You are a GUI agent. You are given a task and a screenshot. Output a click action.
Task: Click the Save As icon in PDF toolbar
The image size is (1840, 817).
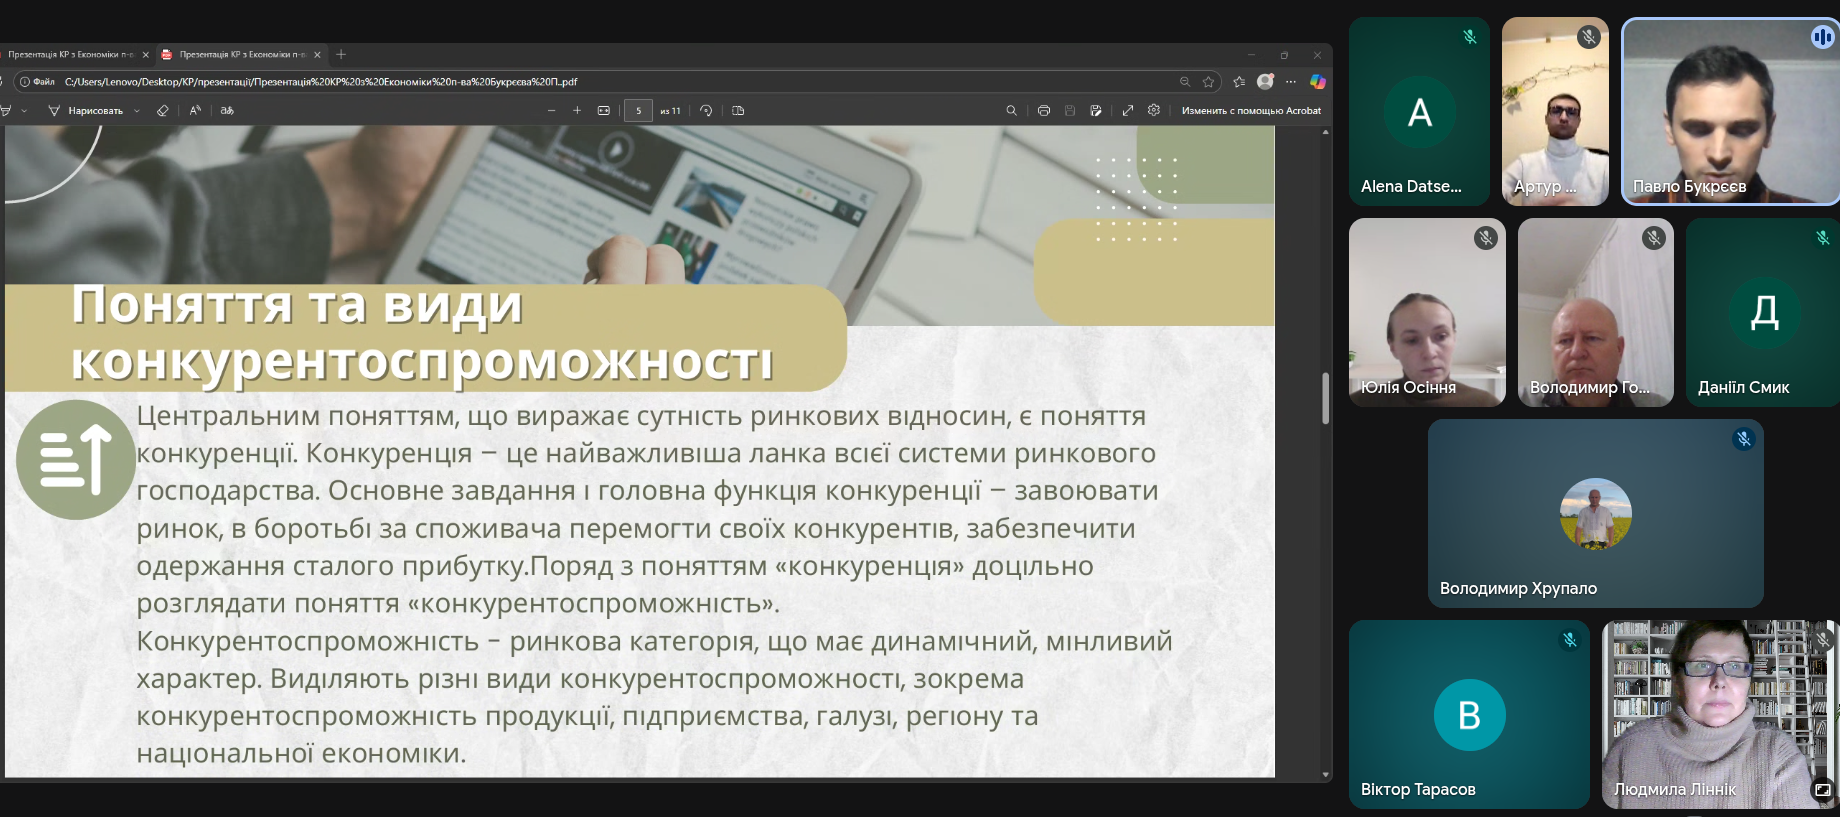point(1096,111)
